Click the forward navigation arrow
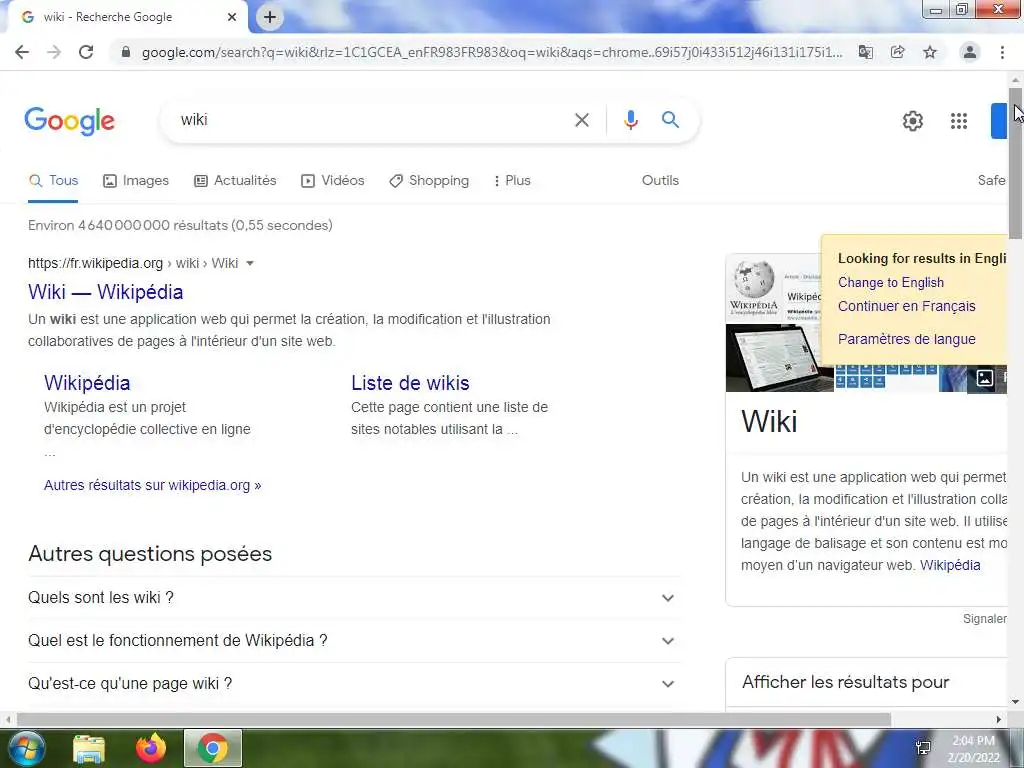This screenshot has height=768, width=1024. click(x=54, y=52)
